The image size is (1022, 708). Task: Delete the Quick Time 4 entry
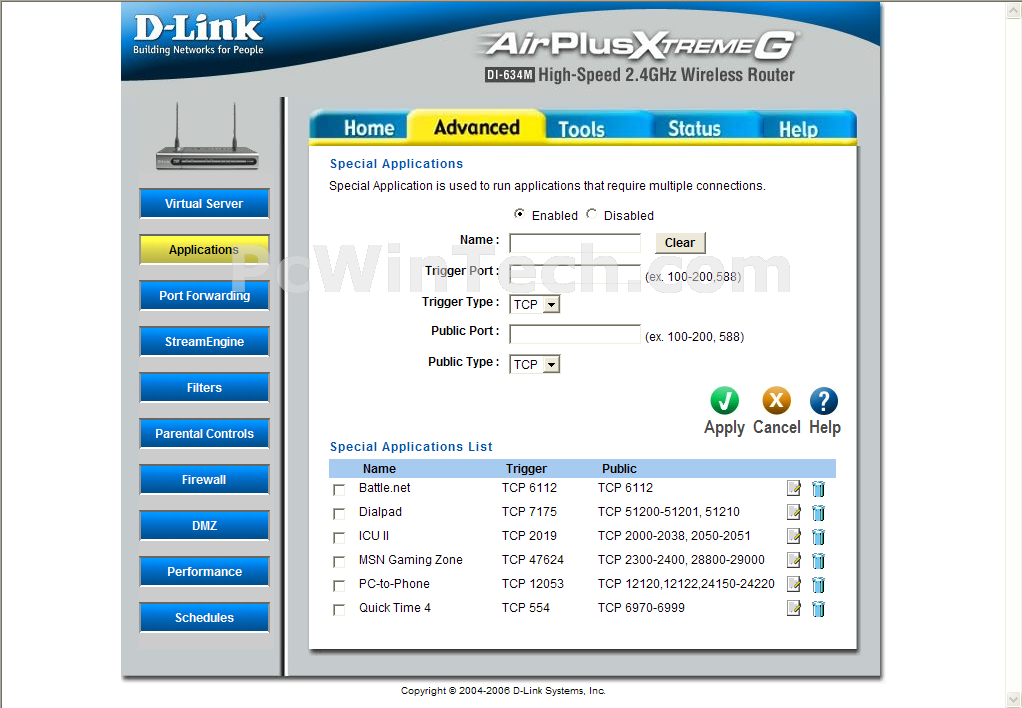coord(819,609)
